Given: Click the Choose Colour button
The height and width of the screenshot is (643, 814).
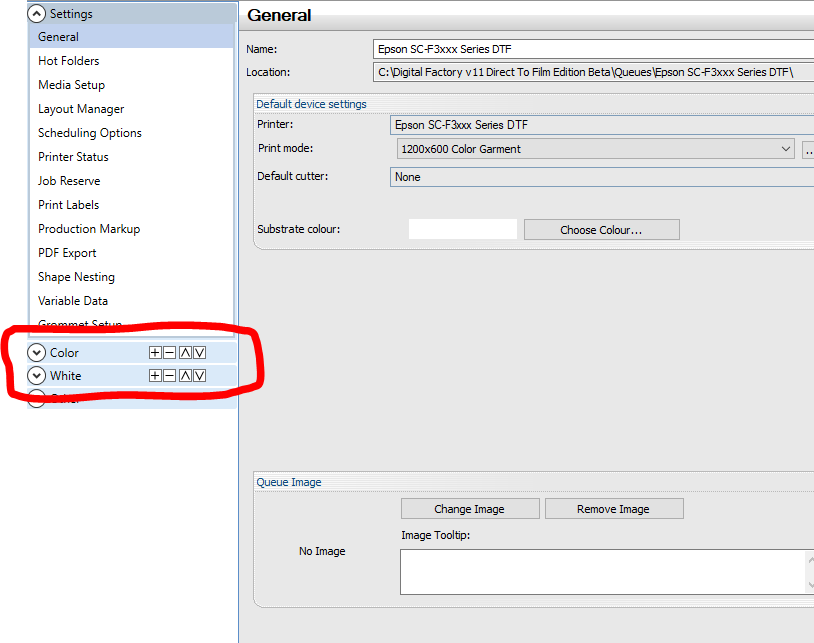Looking at the screenshot, I should pyautogui.click(x=601, y=230).
